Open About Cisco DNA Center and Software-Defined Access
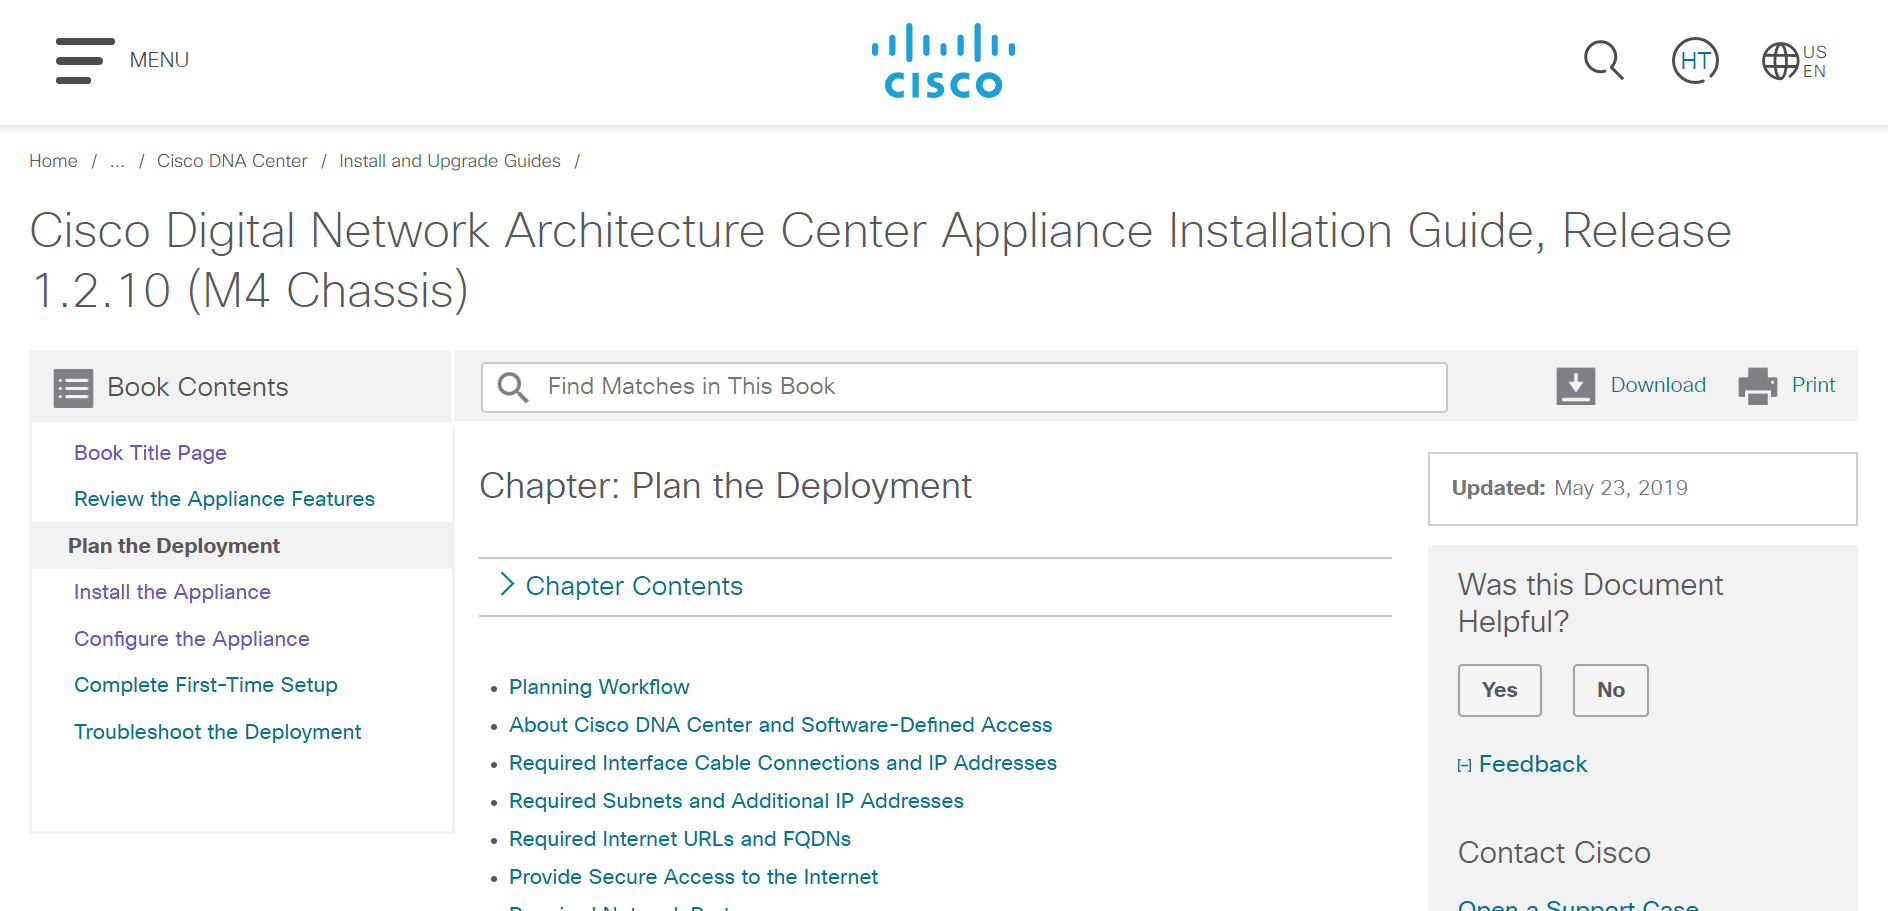The width and height of the screenshot is (1888, 911). (x=780, y=725)
